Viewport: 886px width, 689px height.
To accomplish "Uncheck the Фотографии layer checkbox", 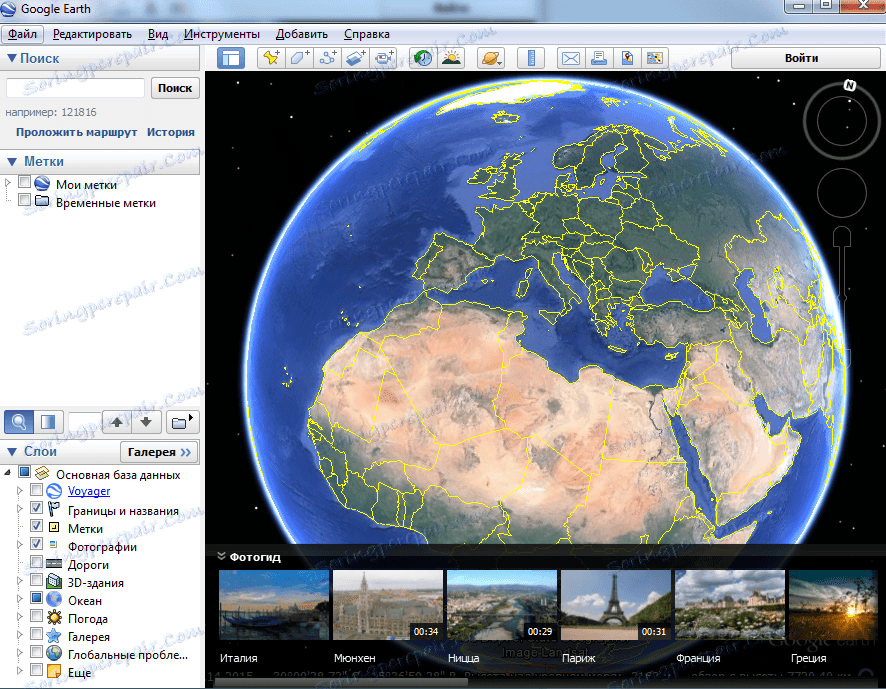I will point(37,544).
